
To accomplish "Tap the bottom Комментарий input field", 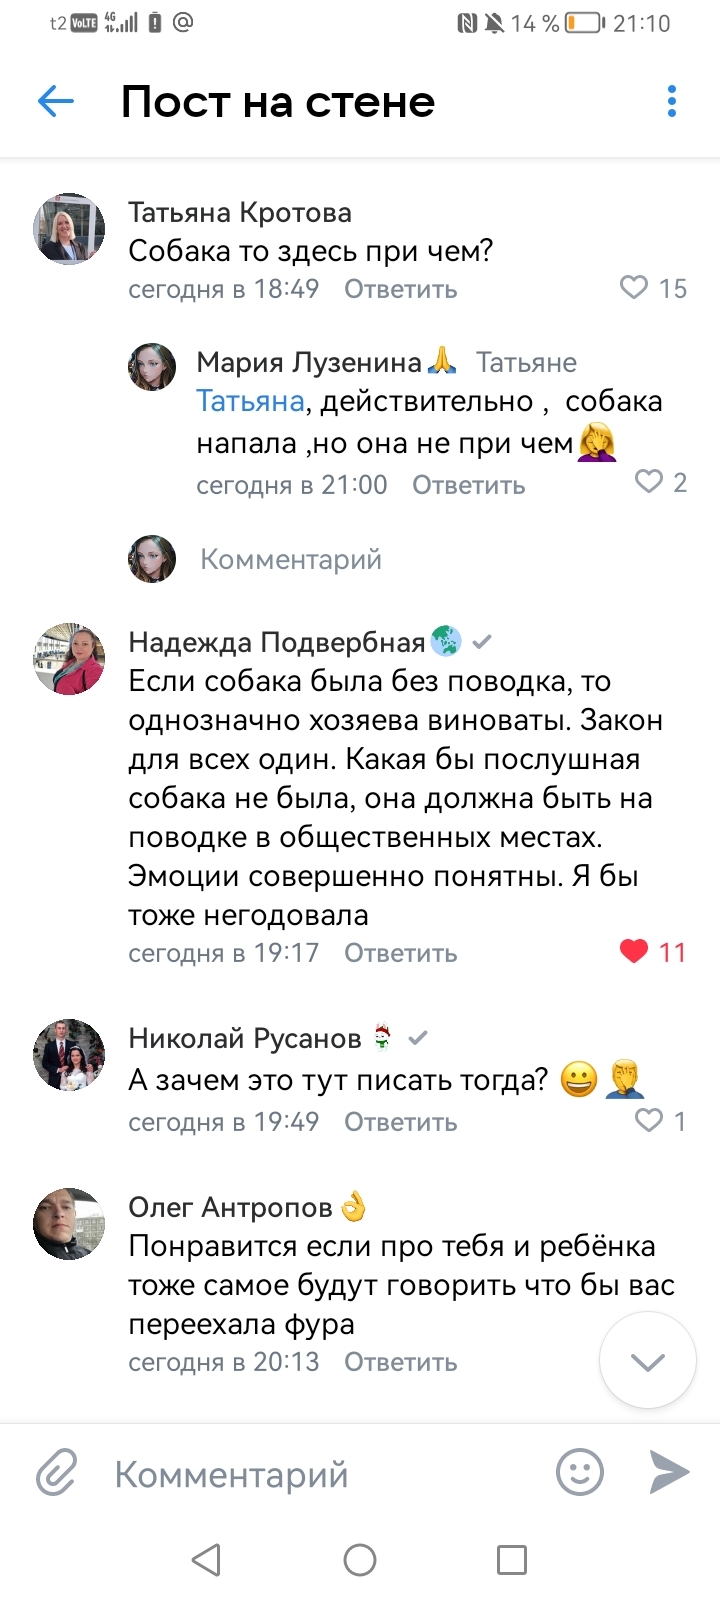I will [300, 1474].
